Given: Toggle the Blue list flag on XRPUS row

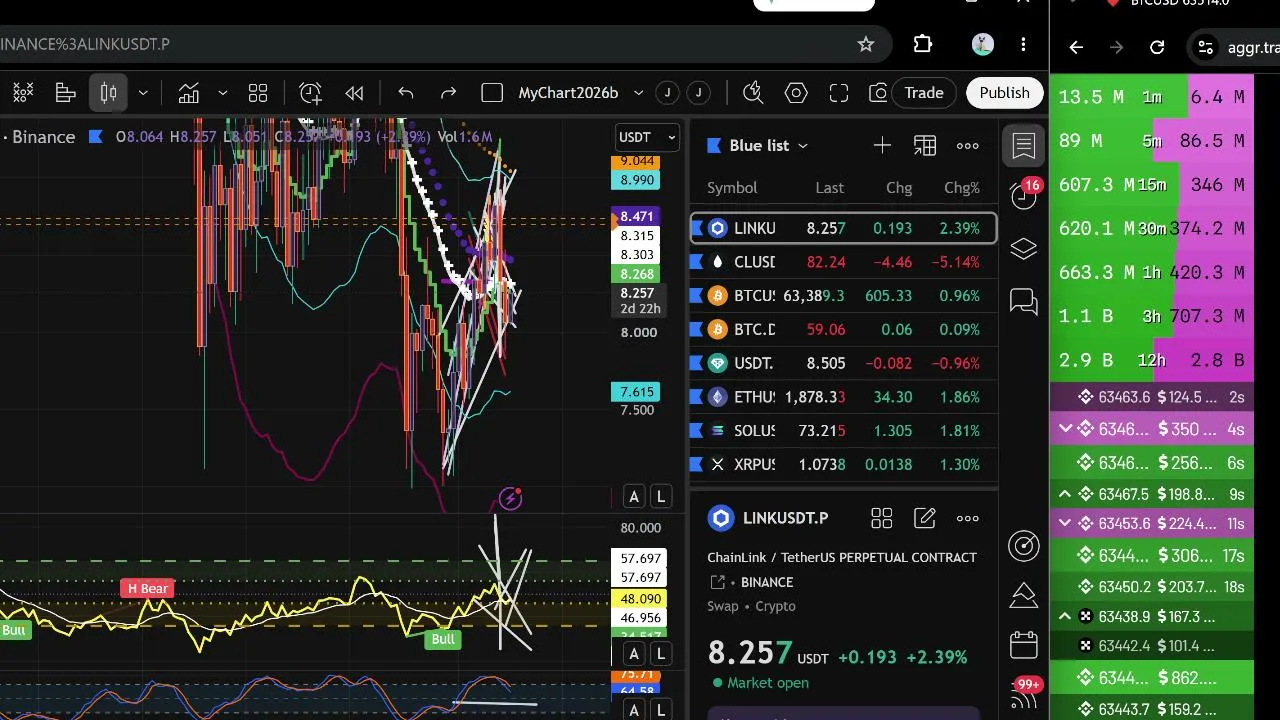Looking at the screenshot, I should pos(696,464).
